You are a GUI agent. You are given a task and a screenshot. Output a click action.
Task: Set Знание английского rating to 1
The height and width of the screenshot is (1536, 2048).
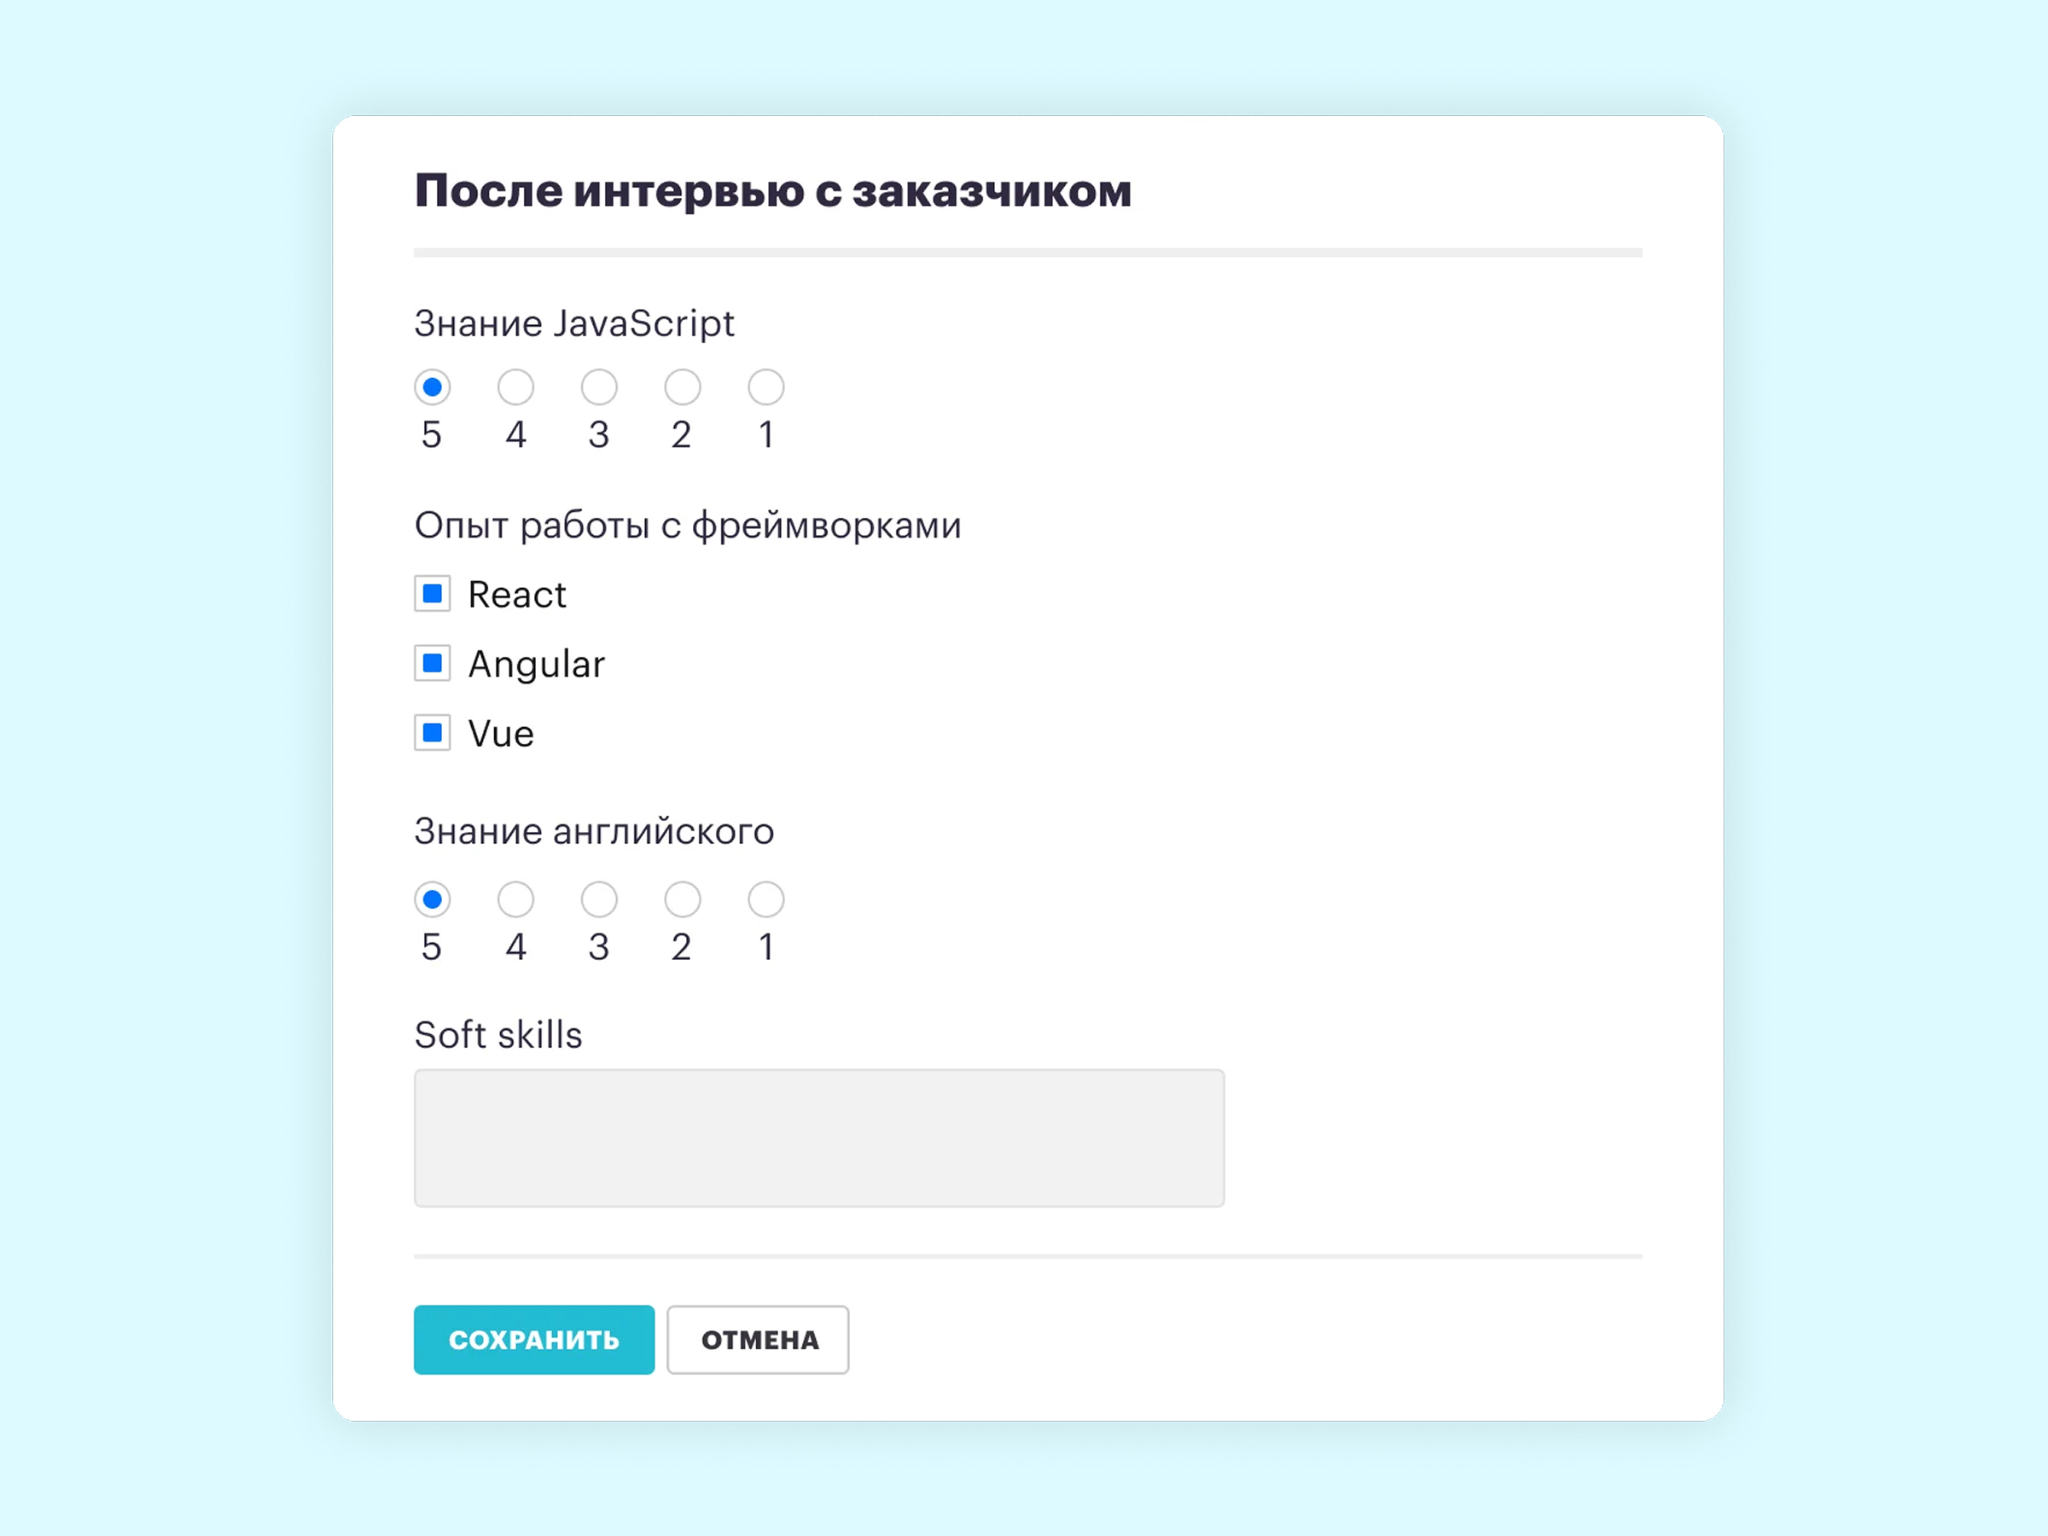coord(766,899)
